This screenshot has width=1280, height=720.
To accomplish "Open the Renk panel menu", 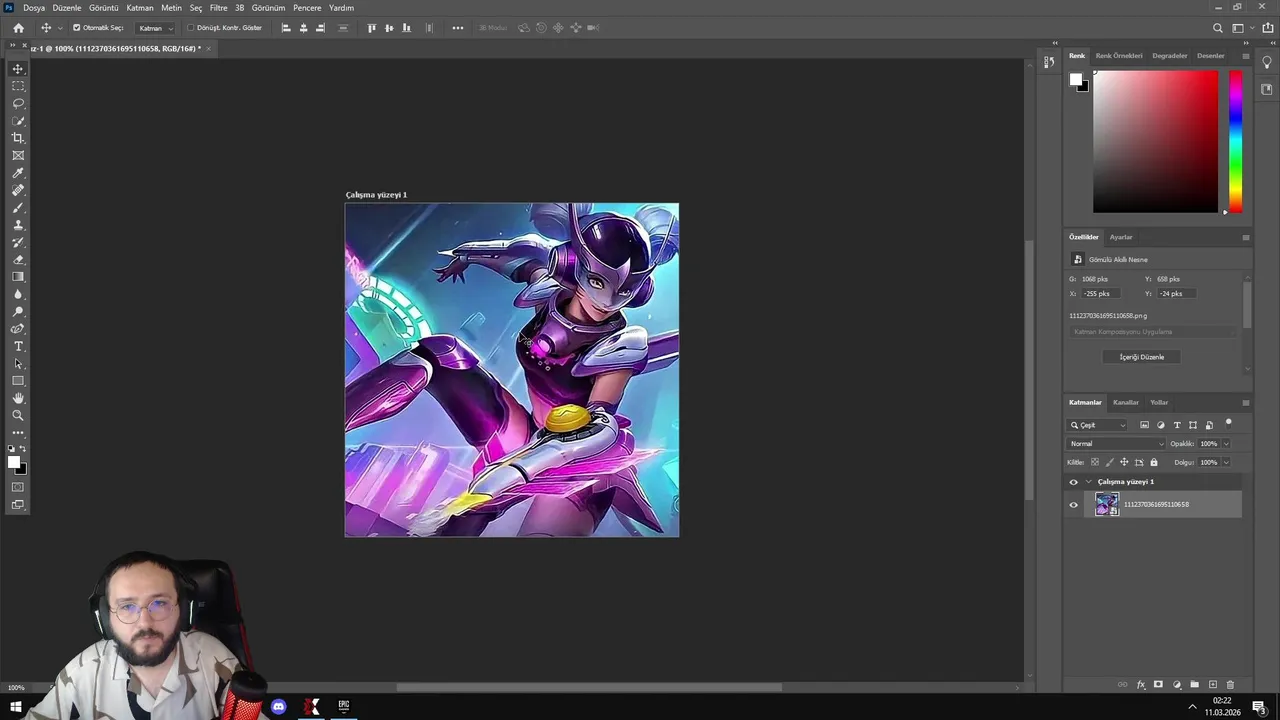I will 1245,56.
